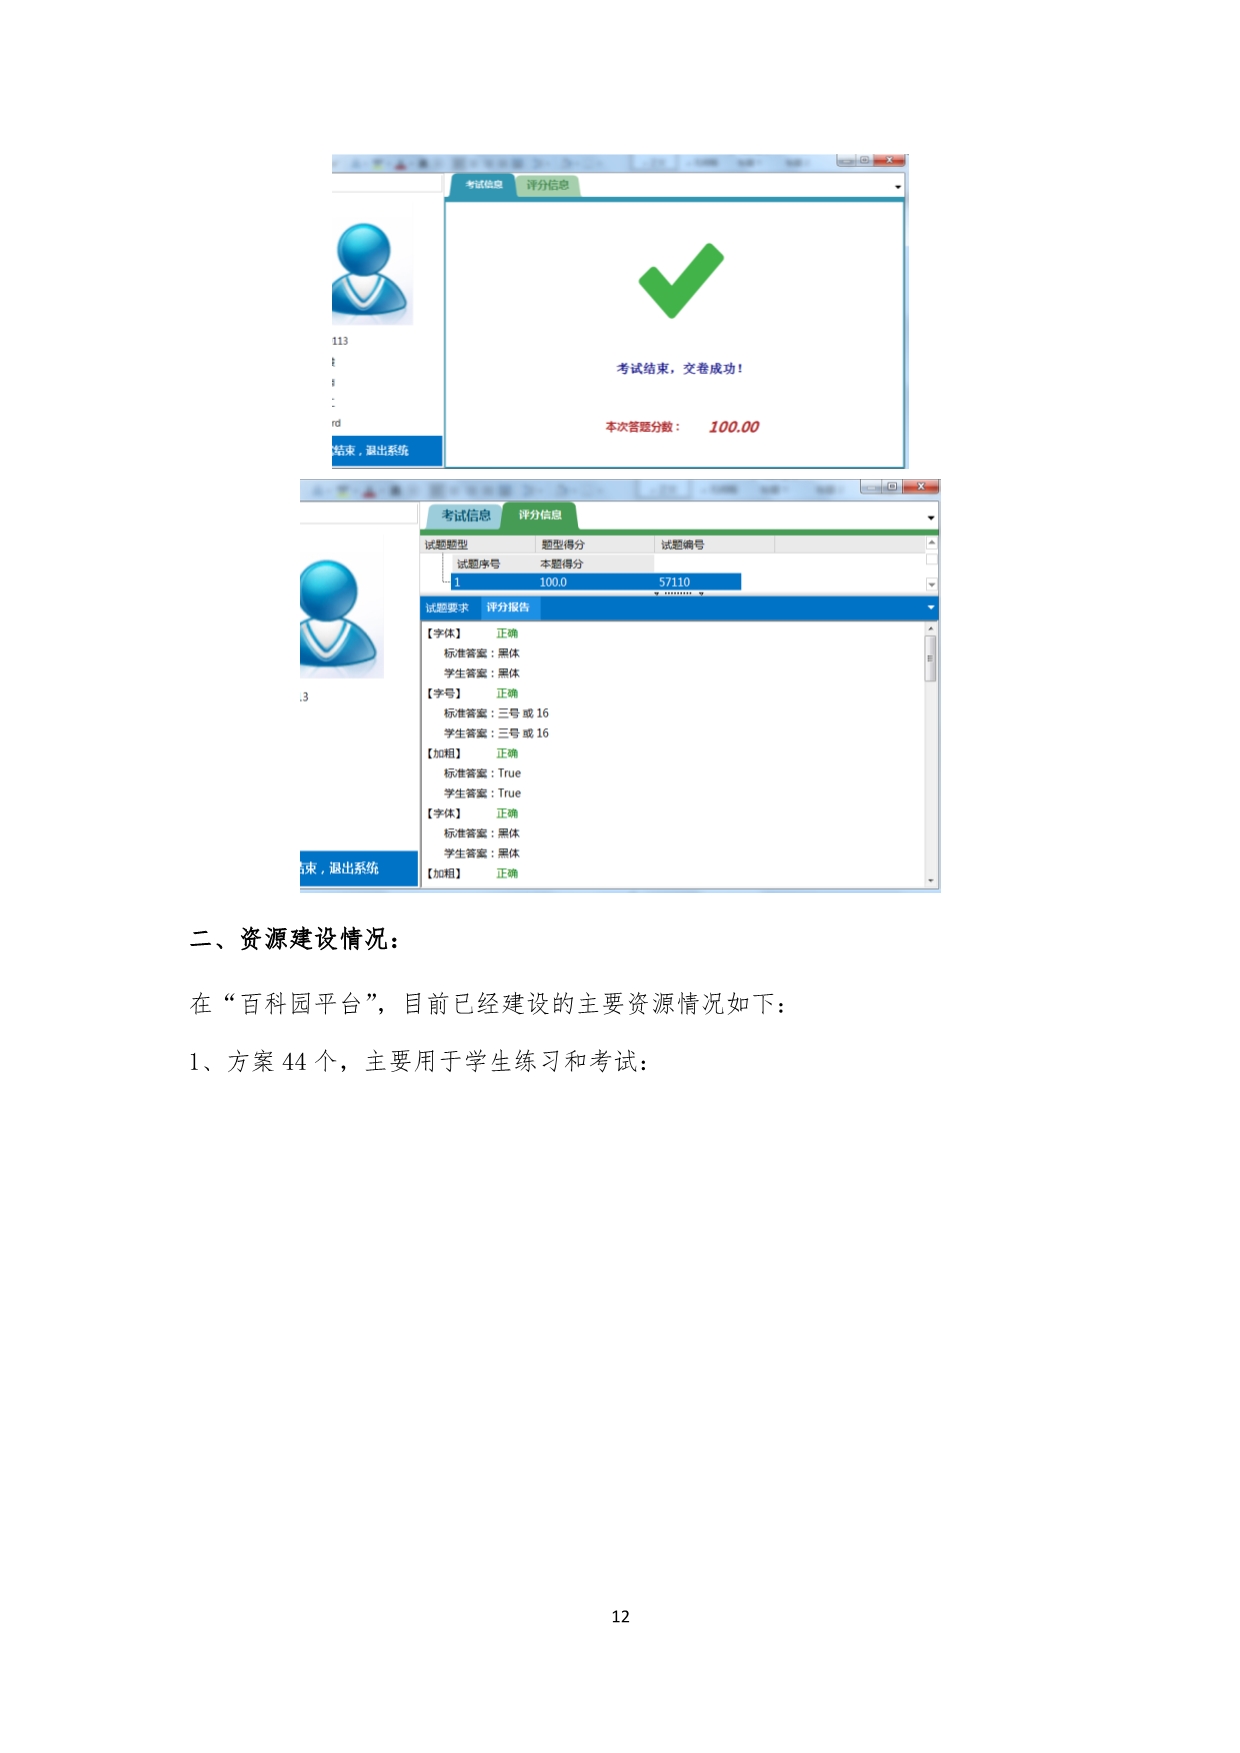The width and height of the screenshot is (1240, 1753).
Task: Click user avatar in the green-checkmark window
Action: pos(370,271)
